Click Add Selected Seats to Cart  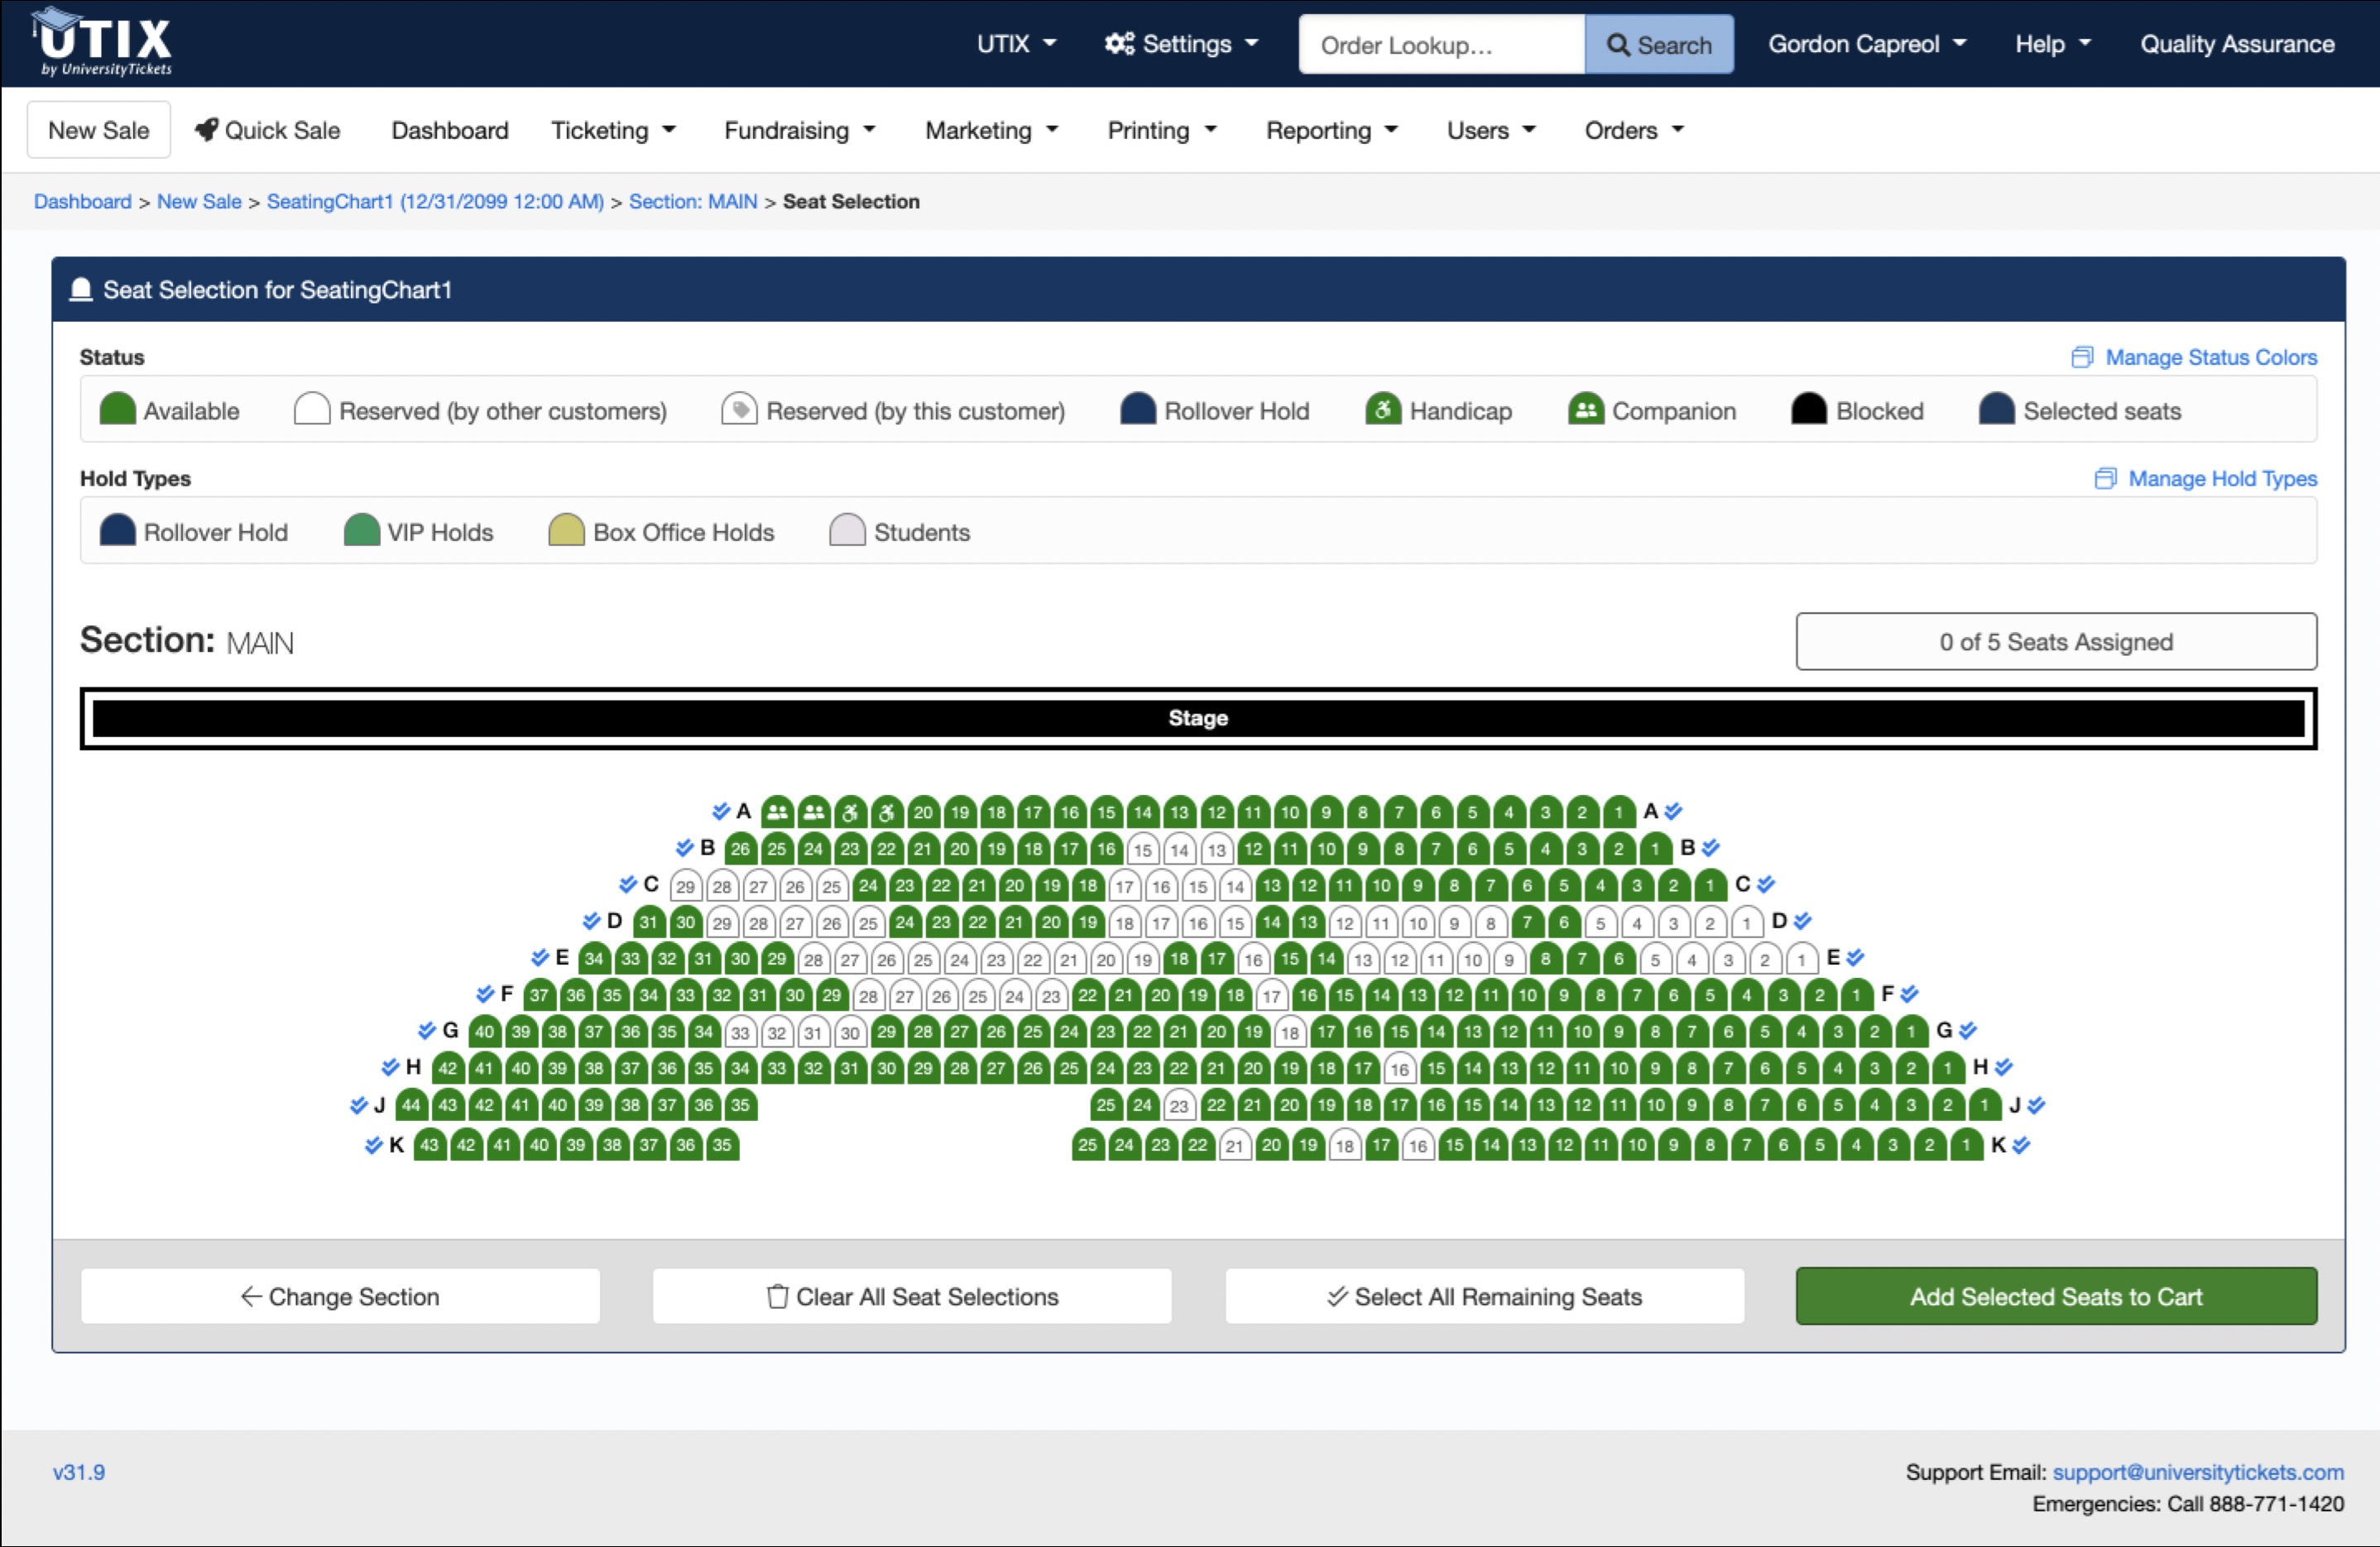coord(2055,1296)
